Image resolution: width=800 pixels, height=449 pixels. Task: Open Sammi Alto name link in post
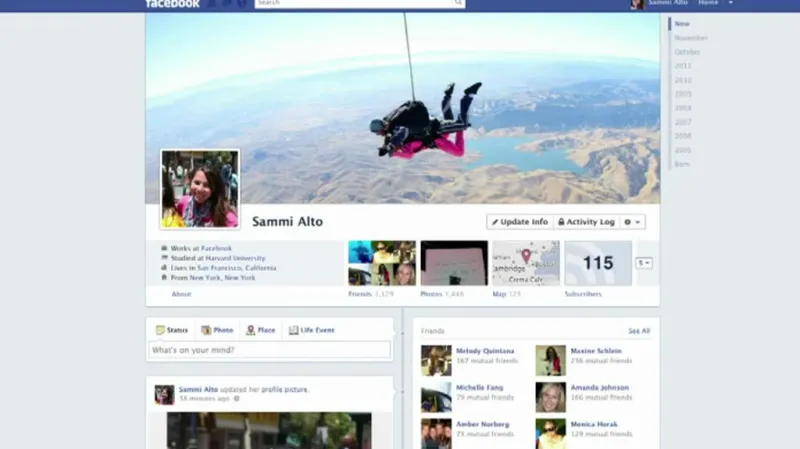click(x=198, y=389)
